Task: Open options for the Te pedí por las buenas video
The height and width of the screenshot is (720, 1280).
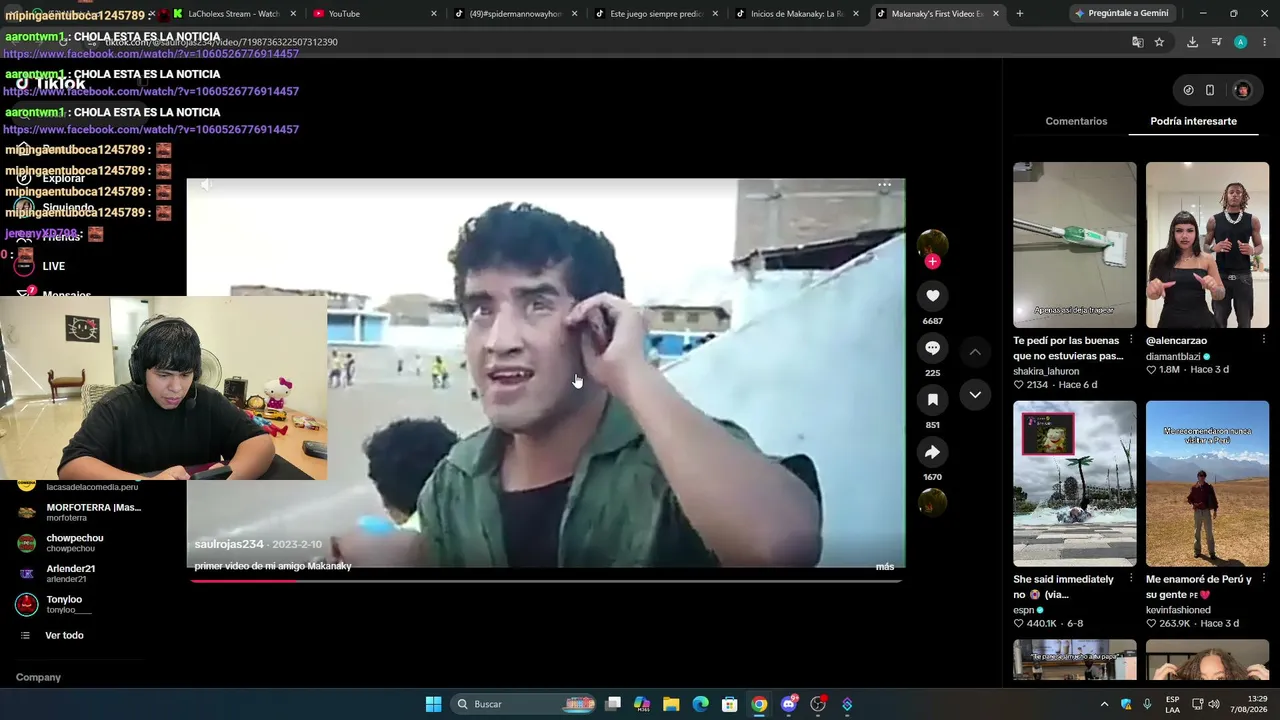Action: 1131,340
